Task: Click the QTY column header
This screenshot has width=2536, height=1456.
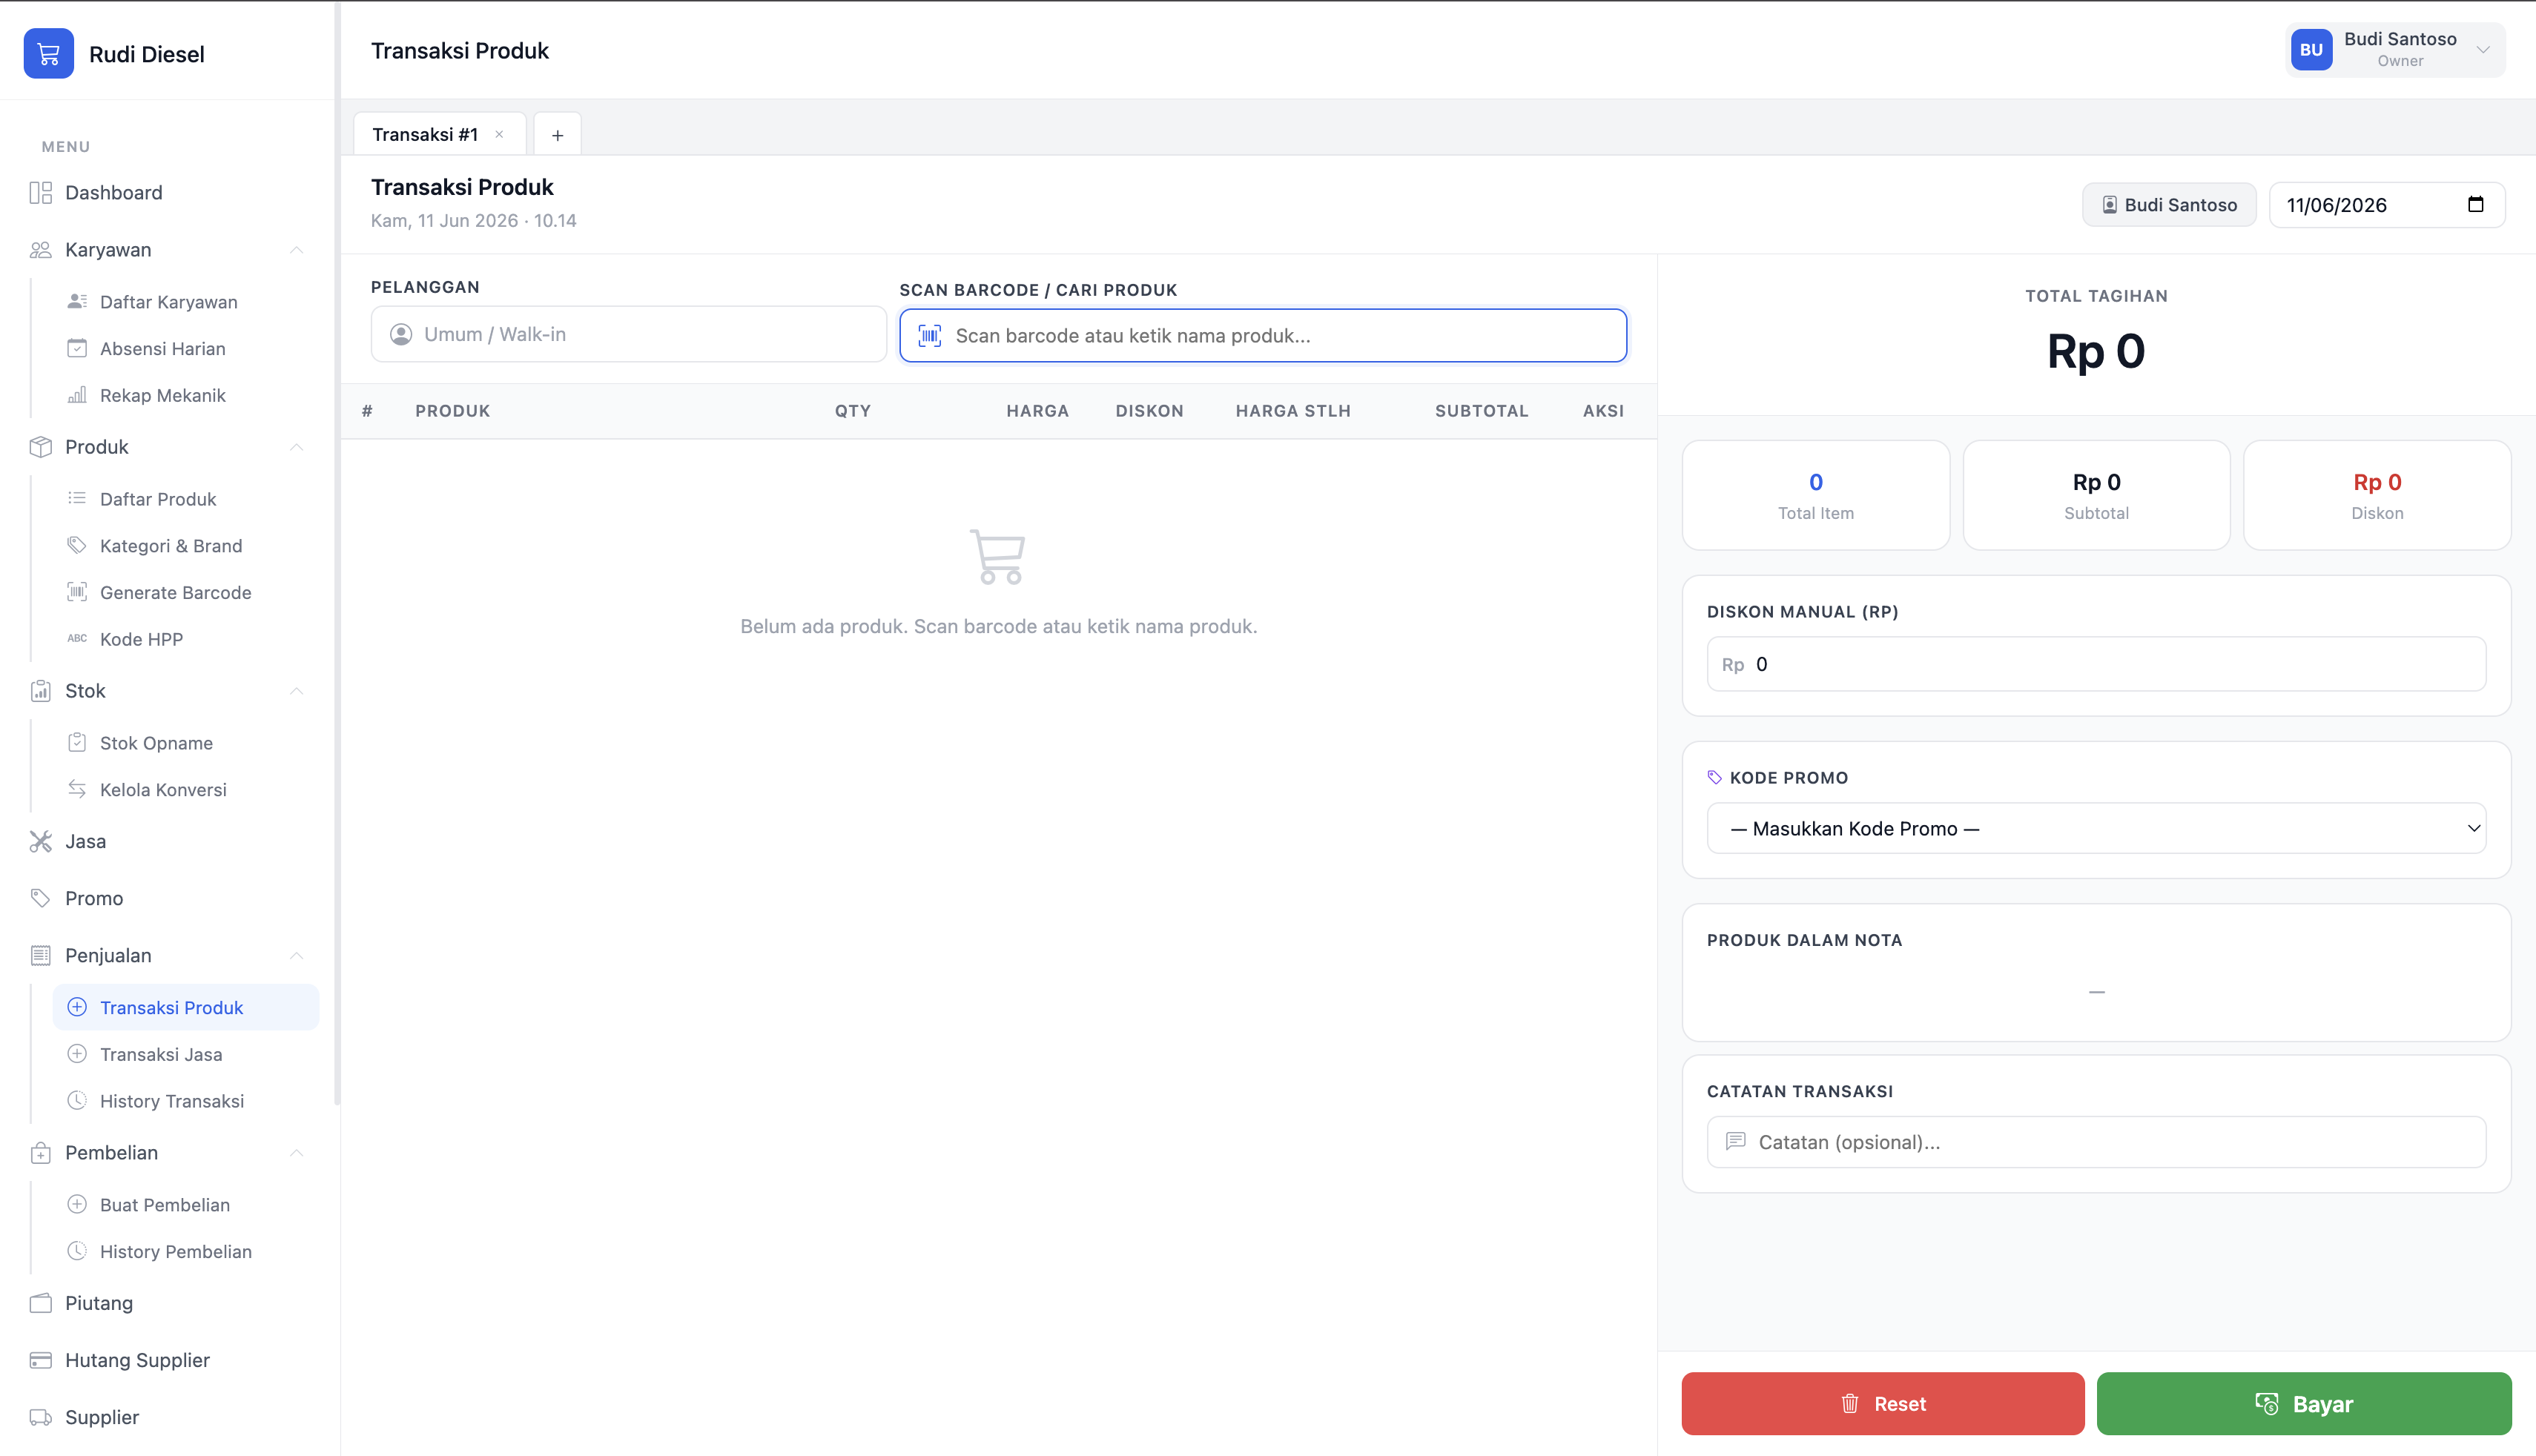Action: pos(852,411)
